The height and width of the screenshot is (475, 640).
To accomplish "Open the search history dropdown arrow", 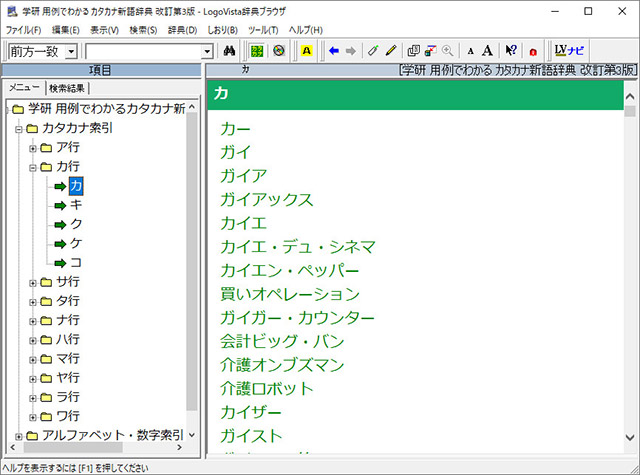I will [x=207, y=52].
